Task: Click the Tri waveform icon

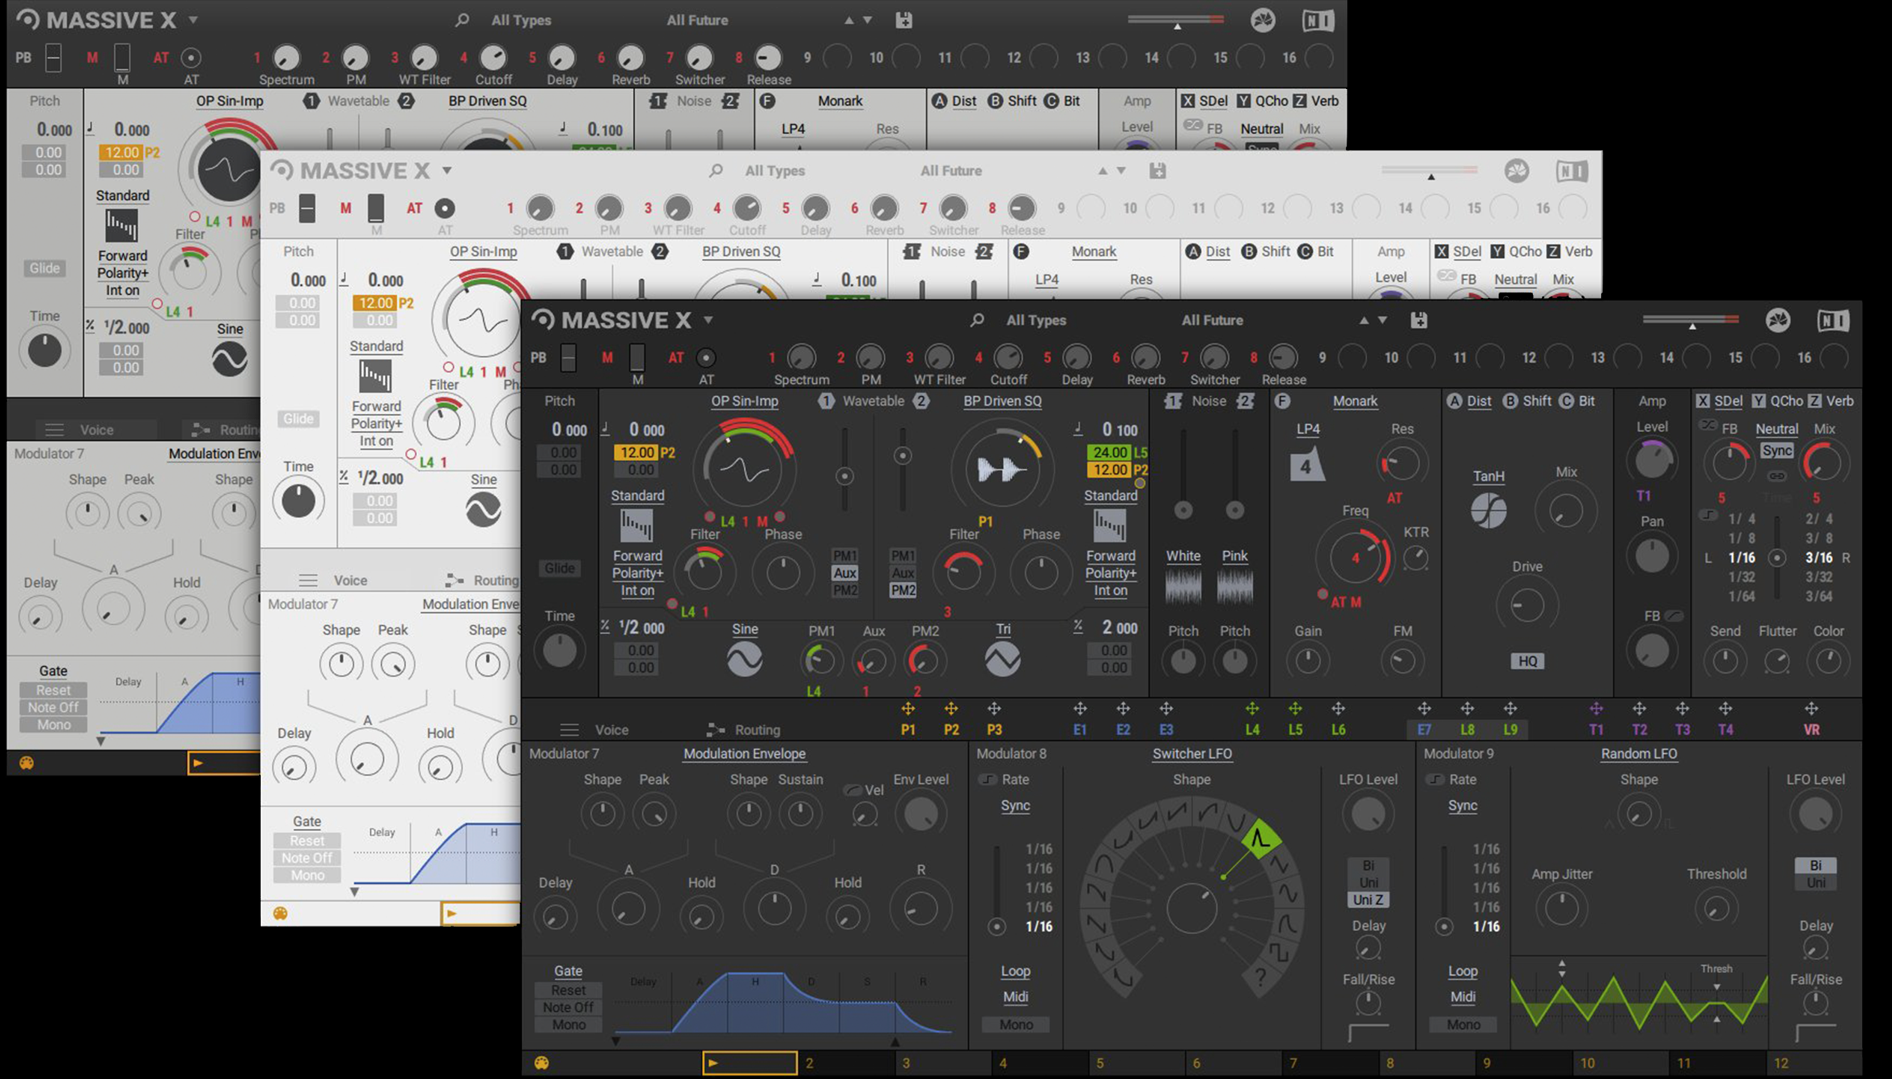Action: click(1003, 659)
